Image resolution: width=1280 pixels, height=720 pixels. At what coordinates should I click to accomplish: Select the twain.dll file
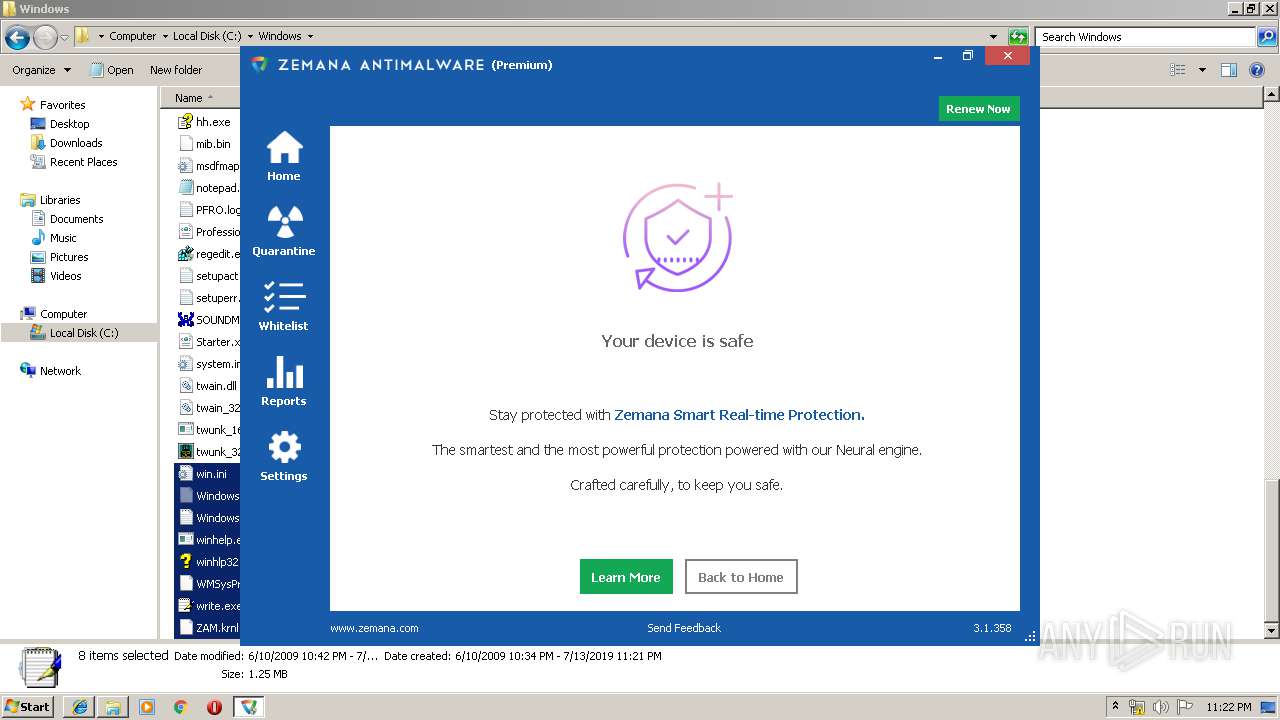coord(208,386)
